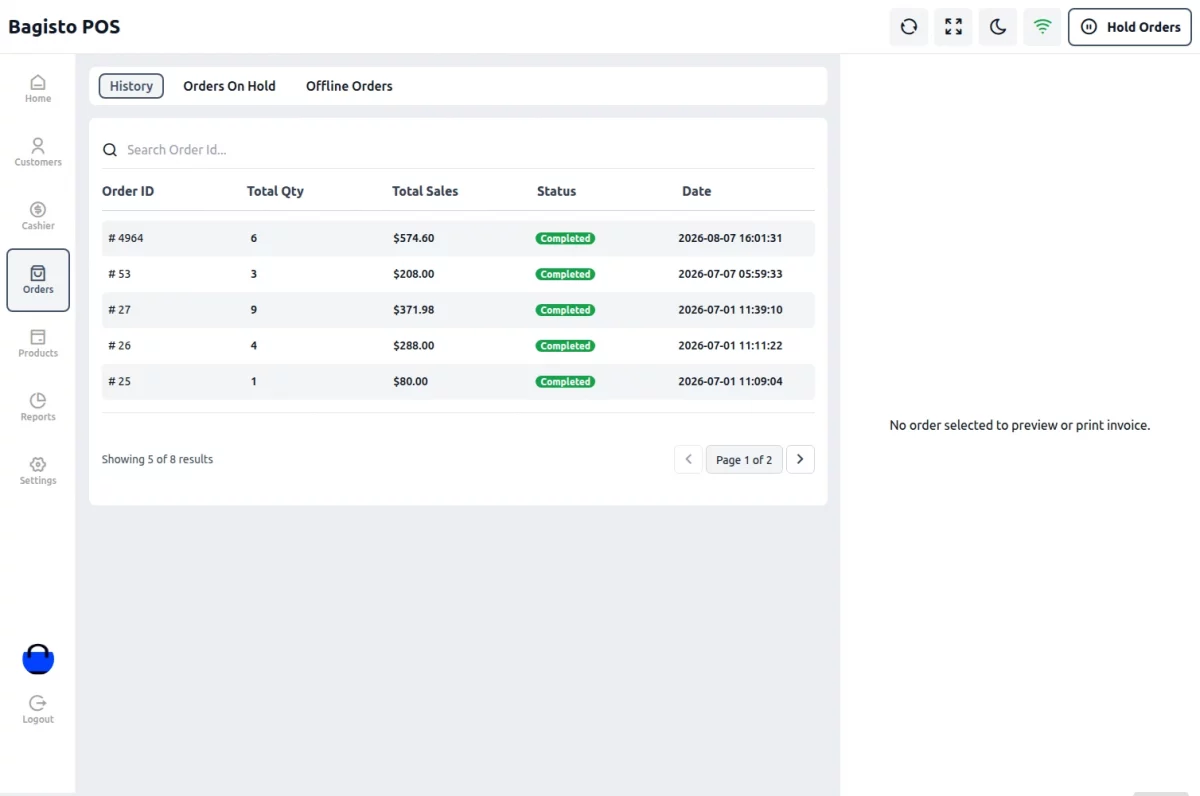1200x796 pixels.
Task: Click the $208.00 total sales cell
Action: [x=414, y=274]
